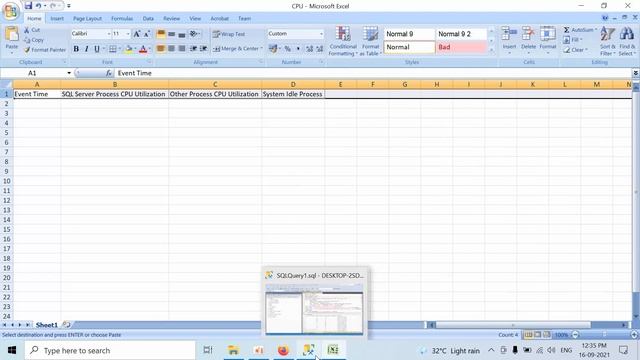Screen dimensions: 640x360
Task: Increase font size with Grow Font
Action: click(137, 34)
